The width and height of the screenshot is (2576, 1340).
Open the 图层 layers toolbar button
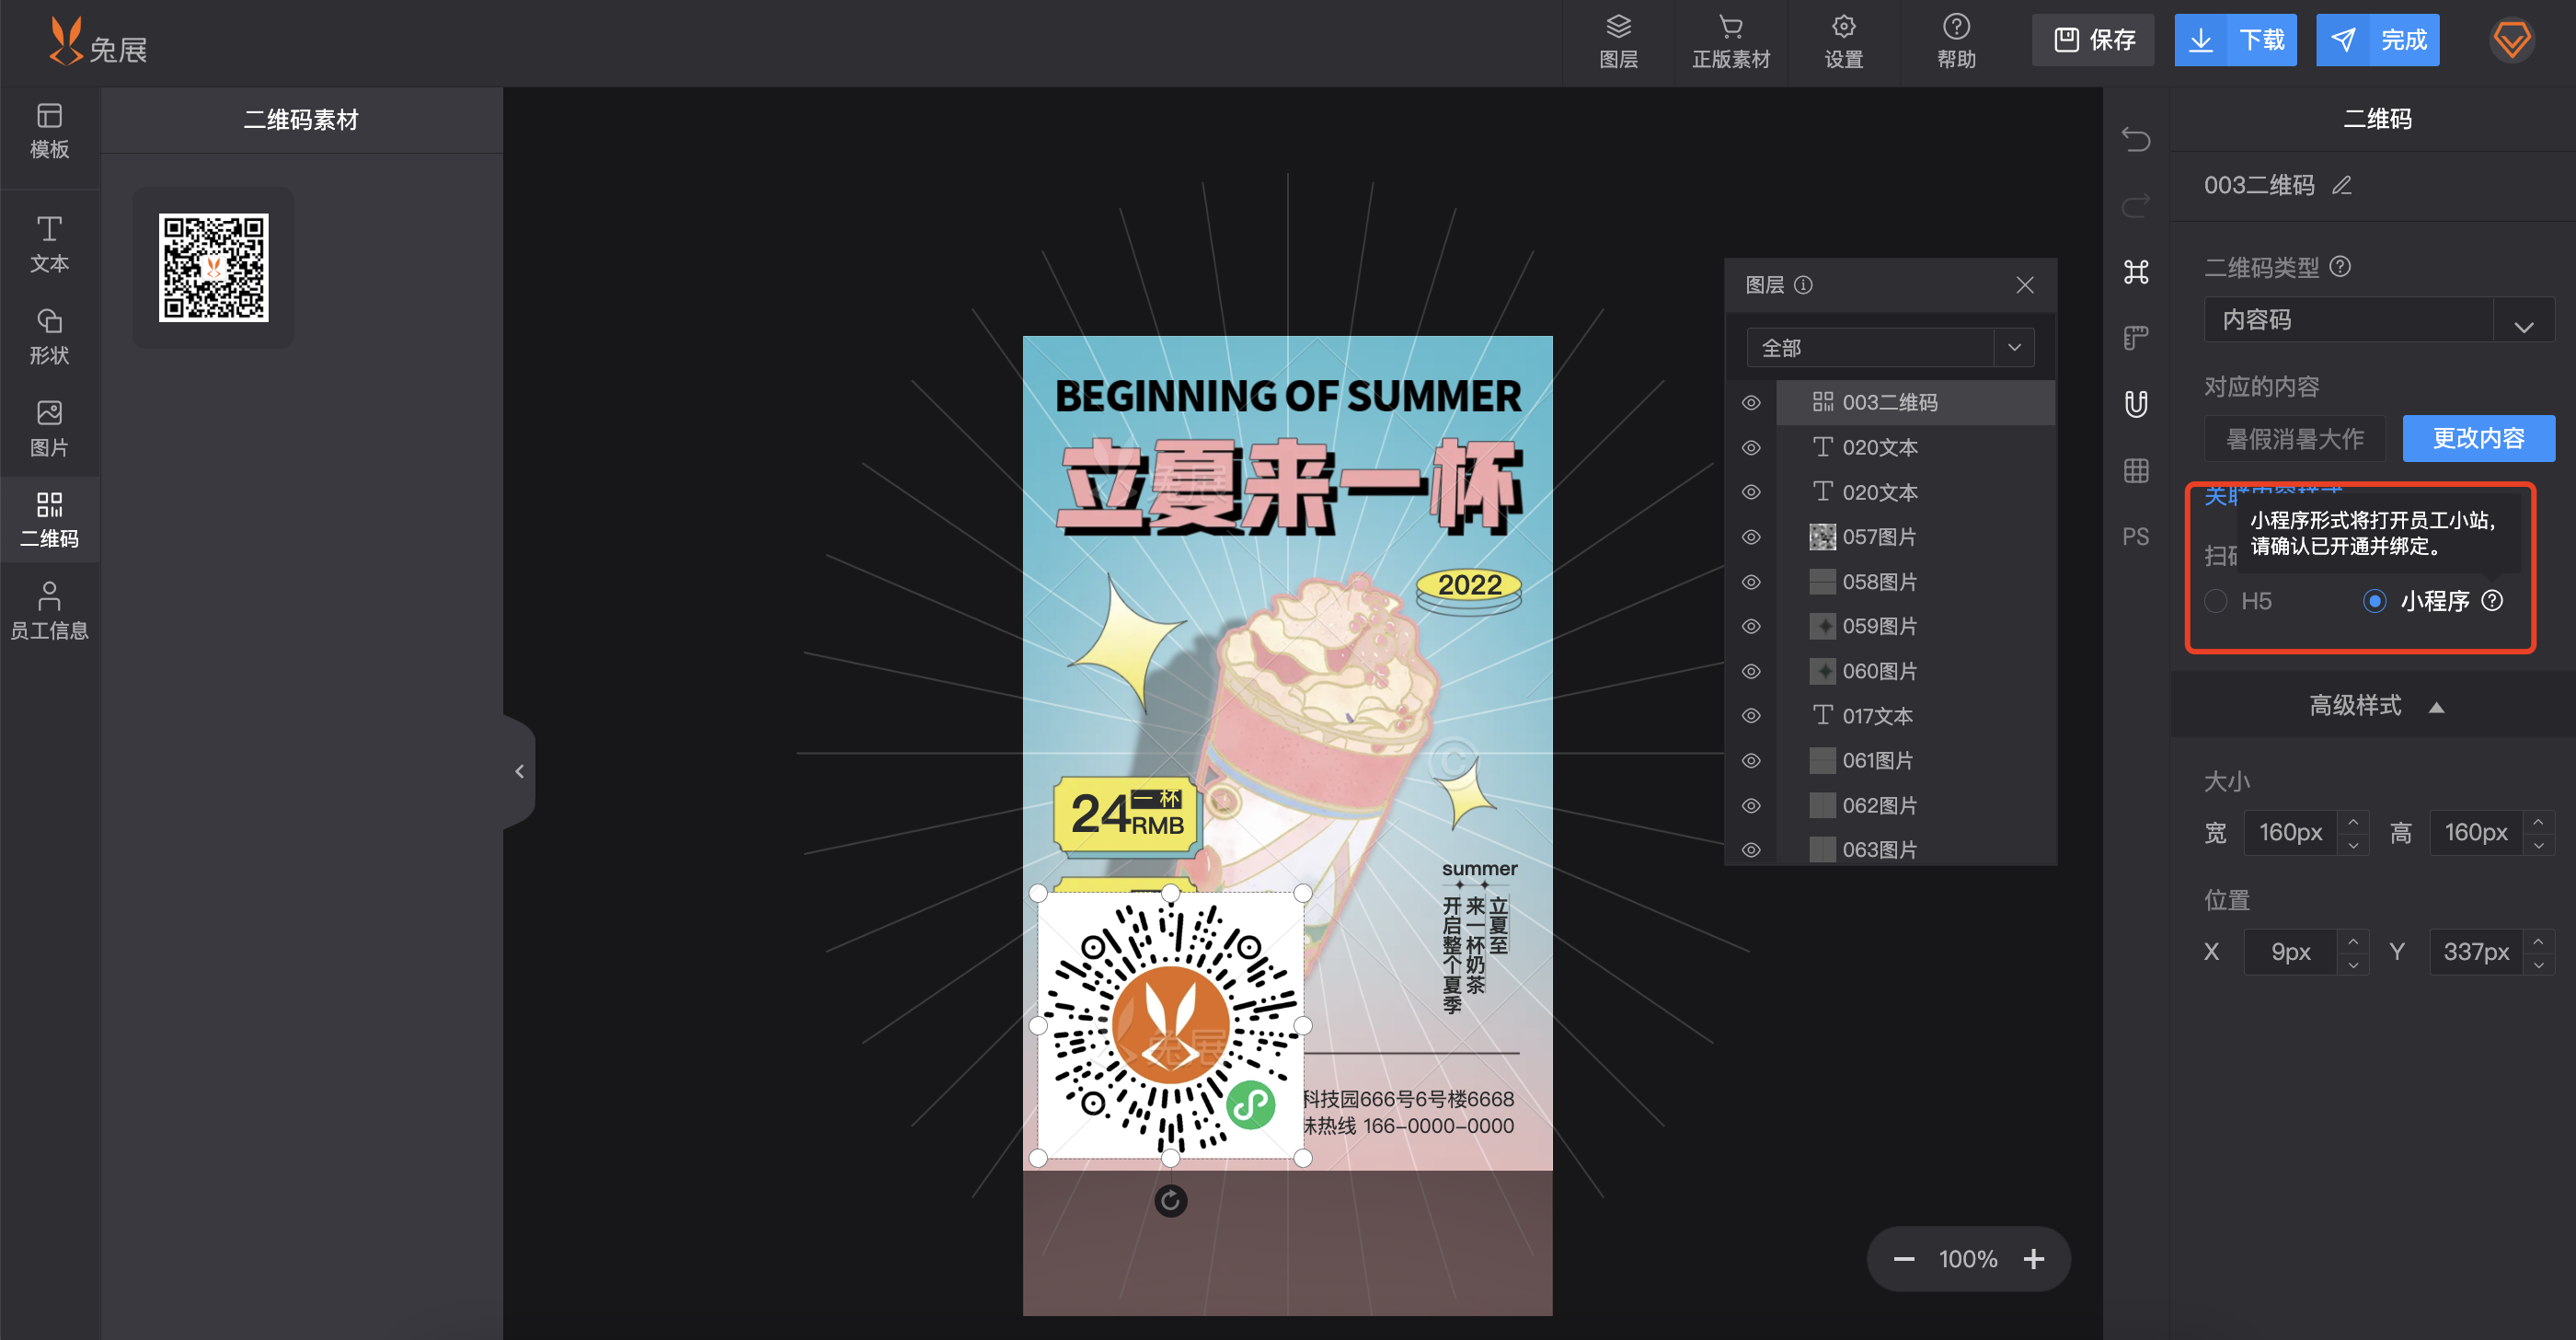point(1618,42)
